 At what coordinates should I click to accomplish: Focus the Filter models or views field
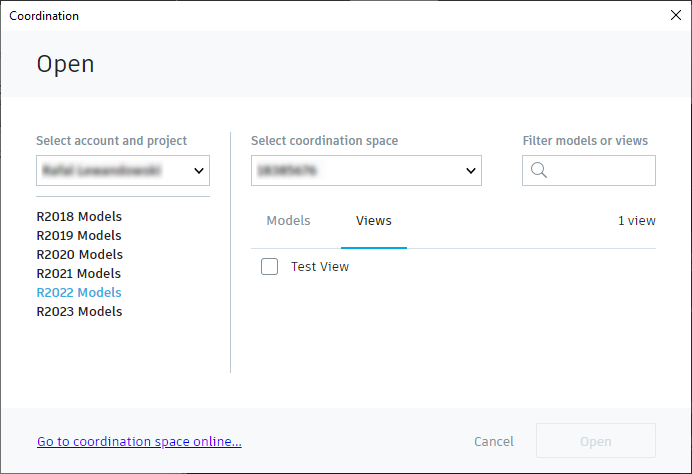(600, 170)
